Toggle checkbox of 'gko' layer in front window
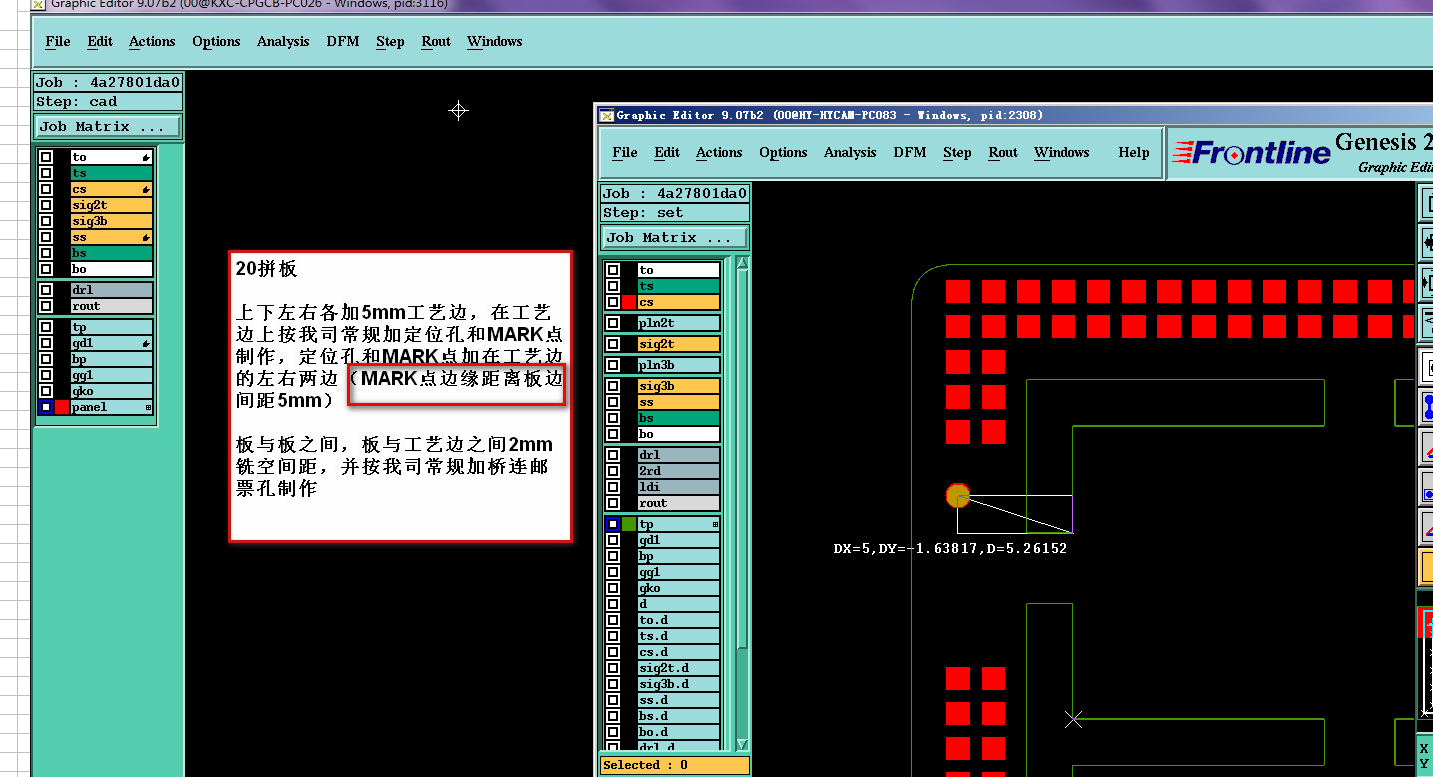The image size is (1433, 777). pyautogui.click(x=613, y=588)
